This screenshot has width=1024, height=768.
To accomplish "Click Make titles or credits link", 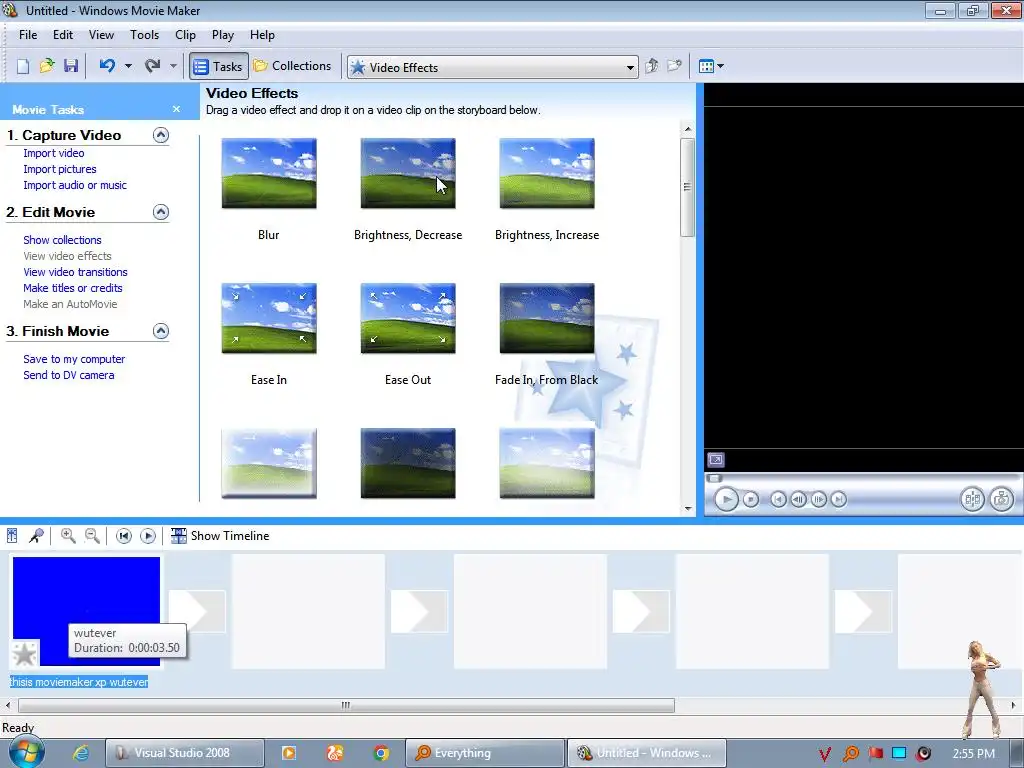I will (72, 288).
